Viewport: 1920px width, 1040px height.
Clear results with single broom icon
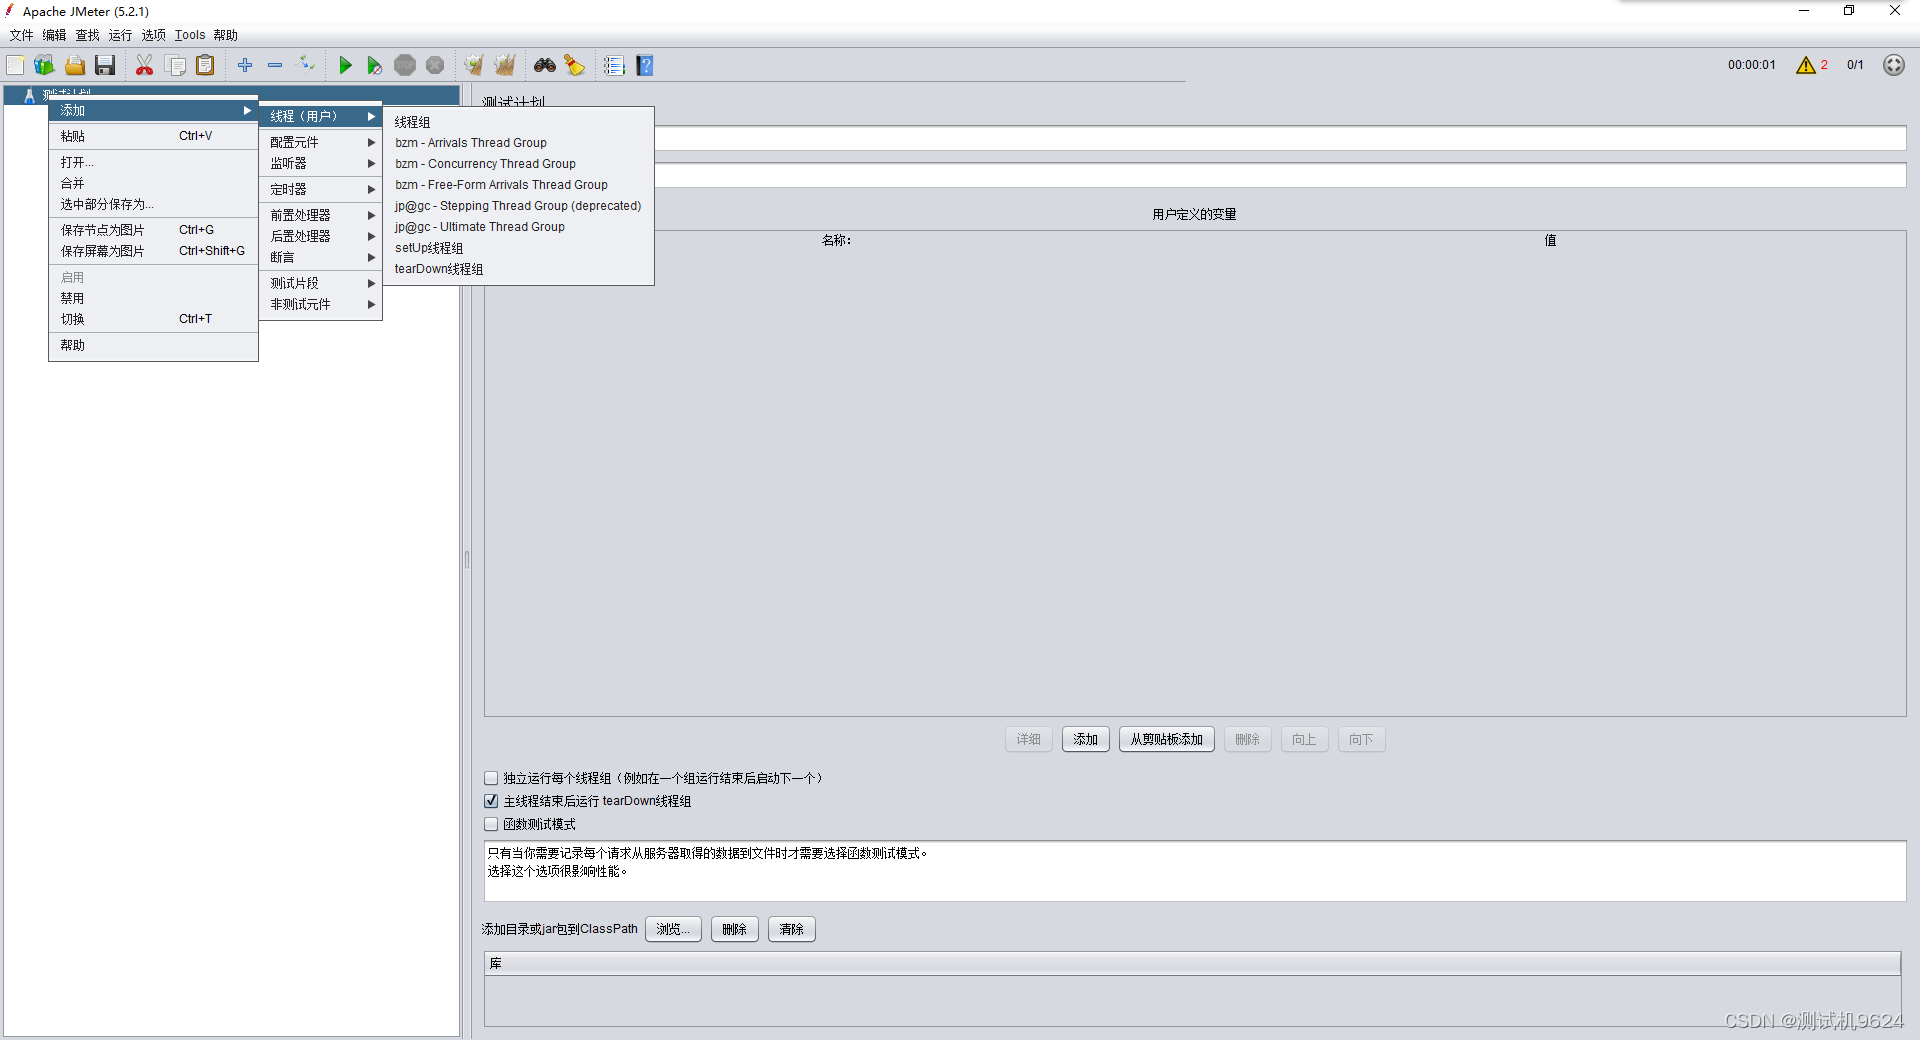(x=474, y=65)
